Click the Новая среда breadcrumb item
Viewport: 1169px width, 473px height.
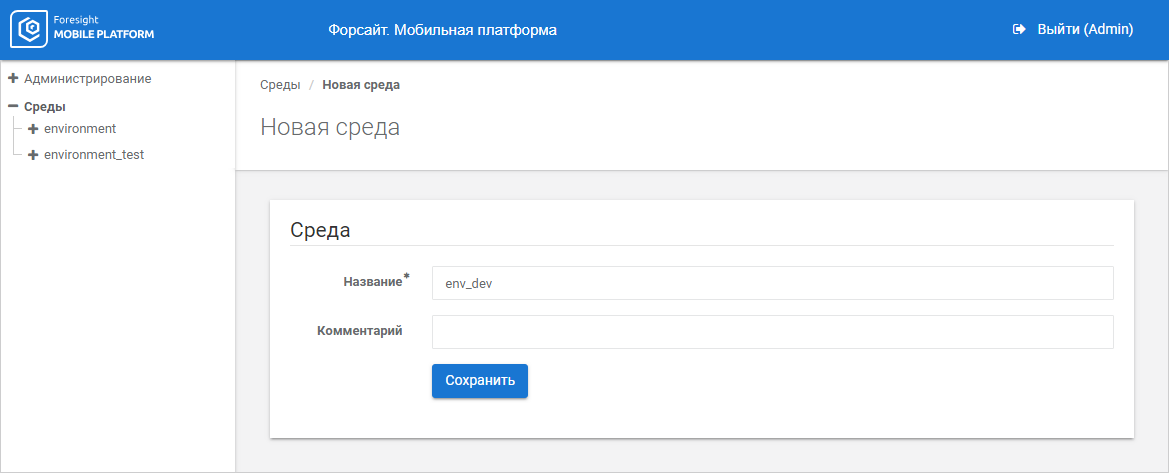(x=361, y=85)
